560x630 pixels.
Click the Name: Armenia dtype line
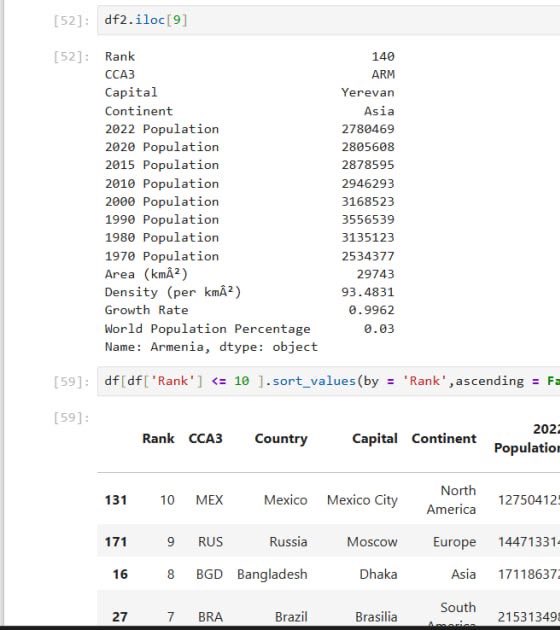click(x=211, y=347)
